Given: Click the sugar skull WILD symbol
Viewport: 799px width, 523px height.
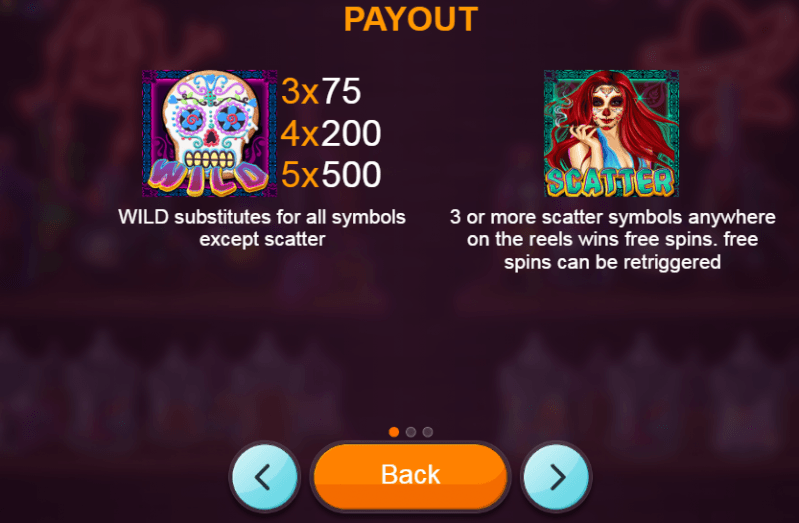Looking at the screenshot, I should click(209, 133).
